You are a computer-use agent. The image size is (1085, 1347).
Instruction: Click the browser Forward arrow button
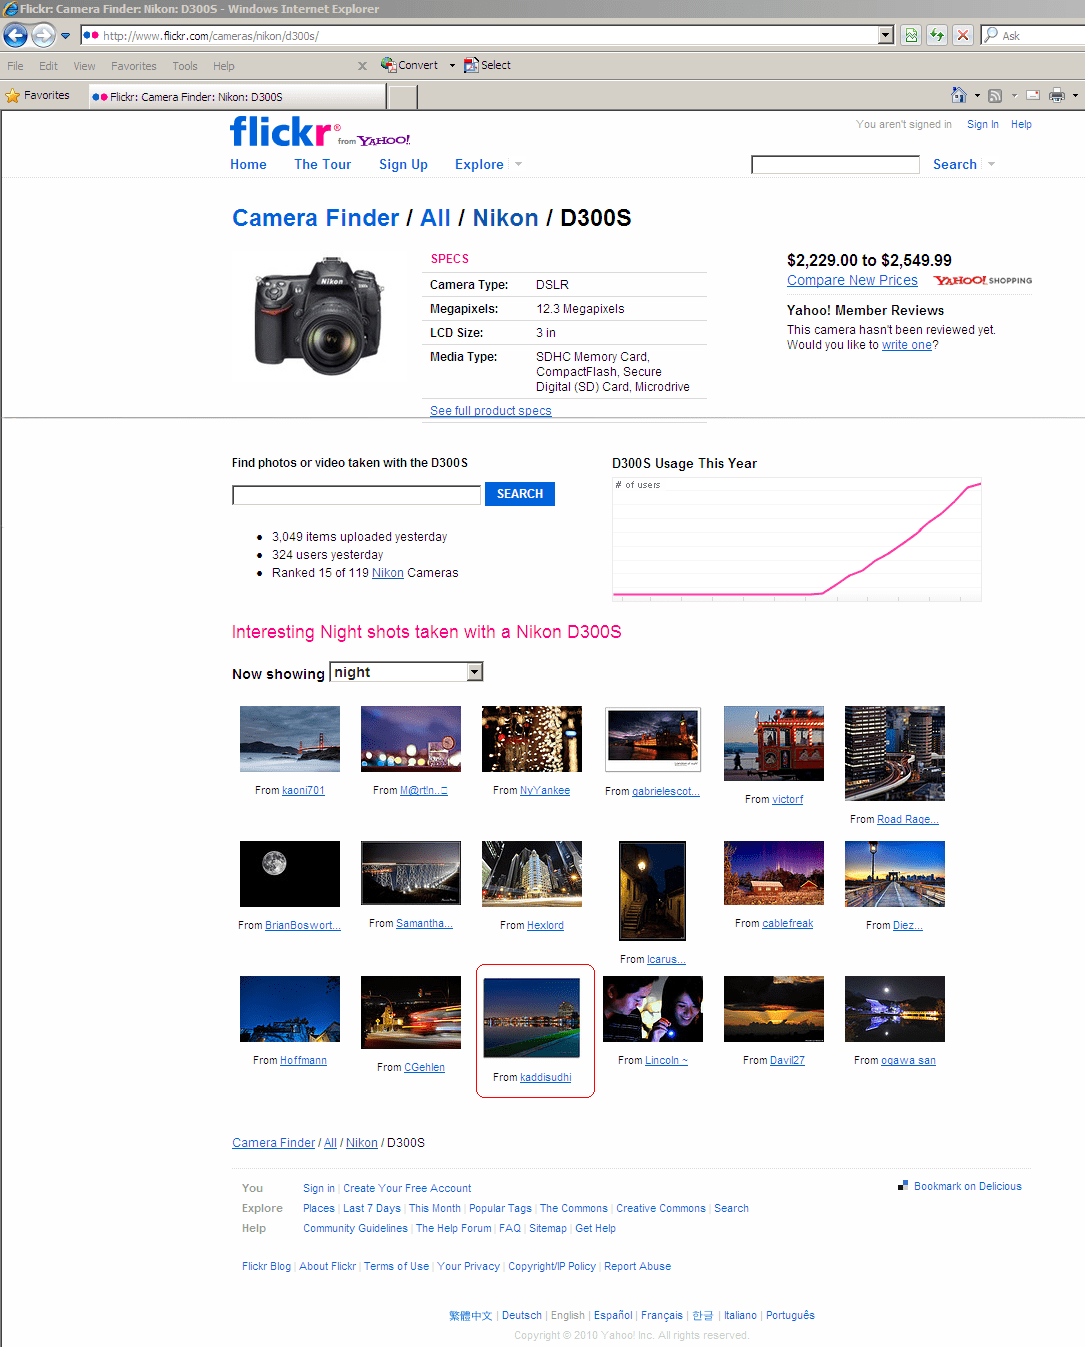tap(43, 36)
